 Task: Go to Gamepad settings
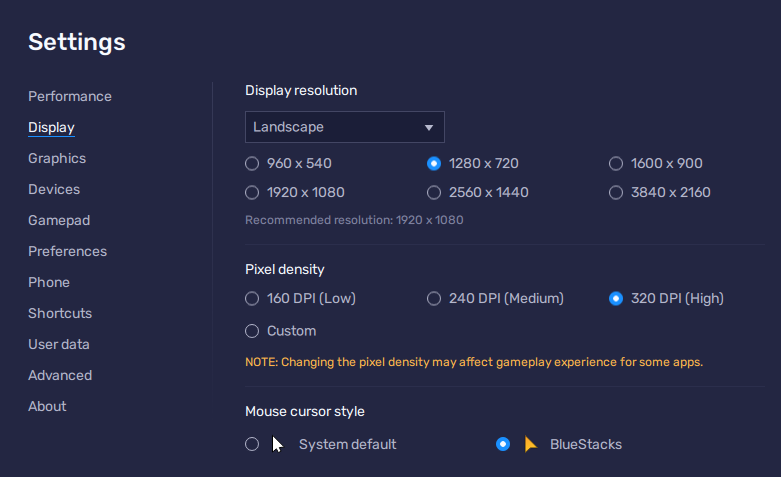point(59,220)
